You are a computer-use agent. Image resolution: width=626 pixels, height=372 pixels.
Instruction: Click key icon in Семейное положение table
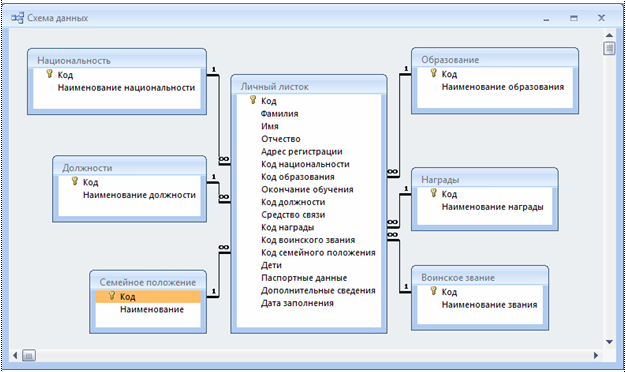coord(112,295)
